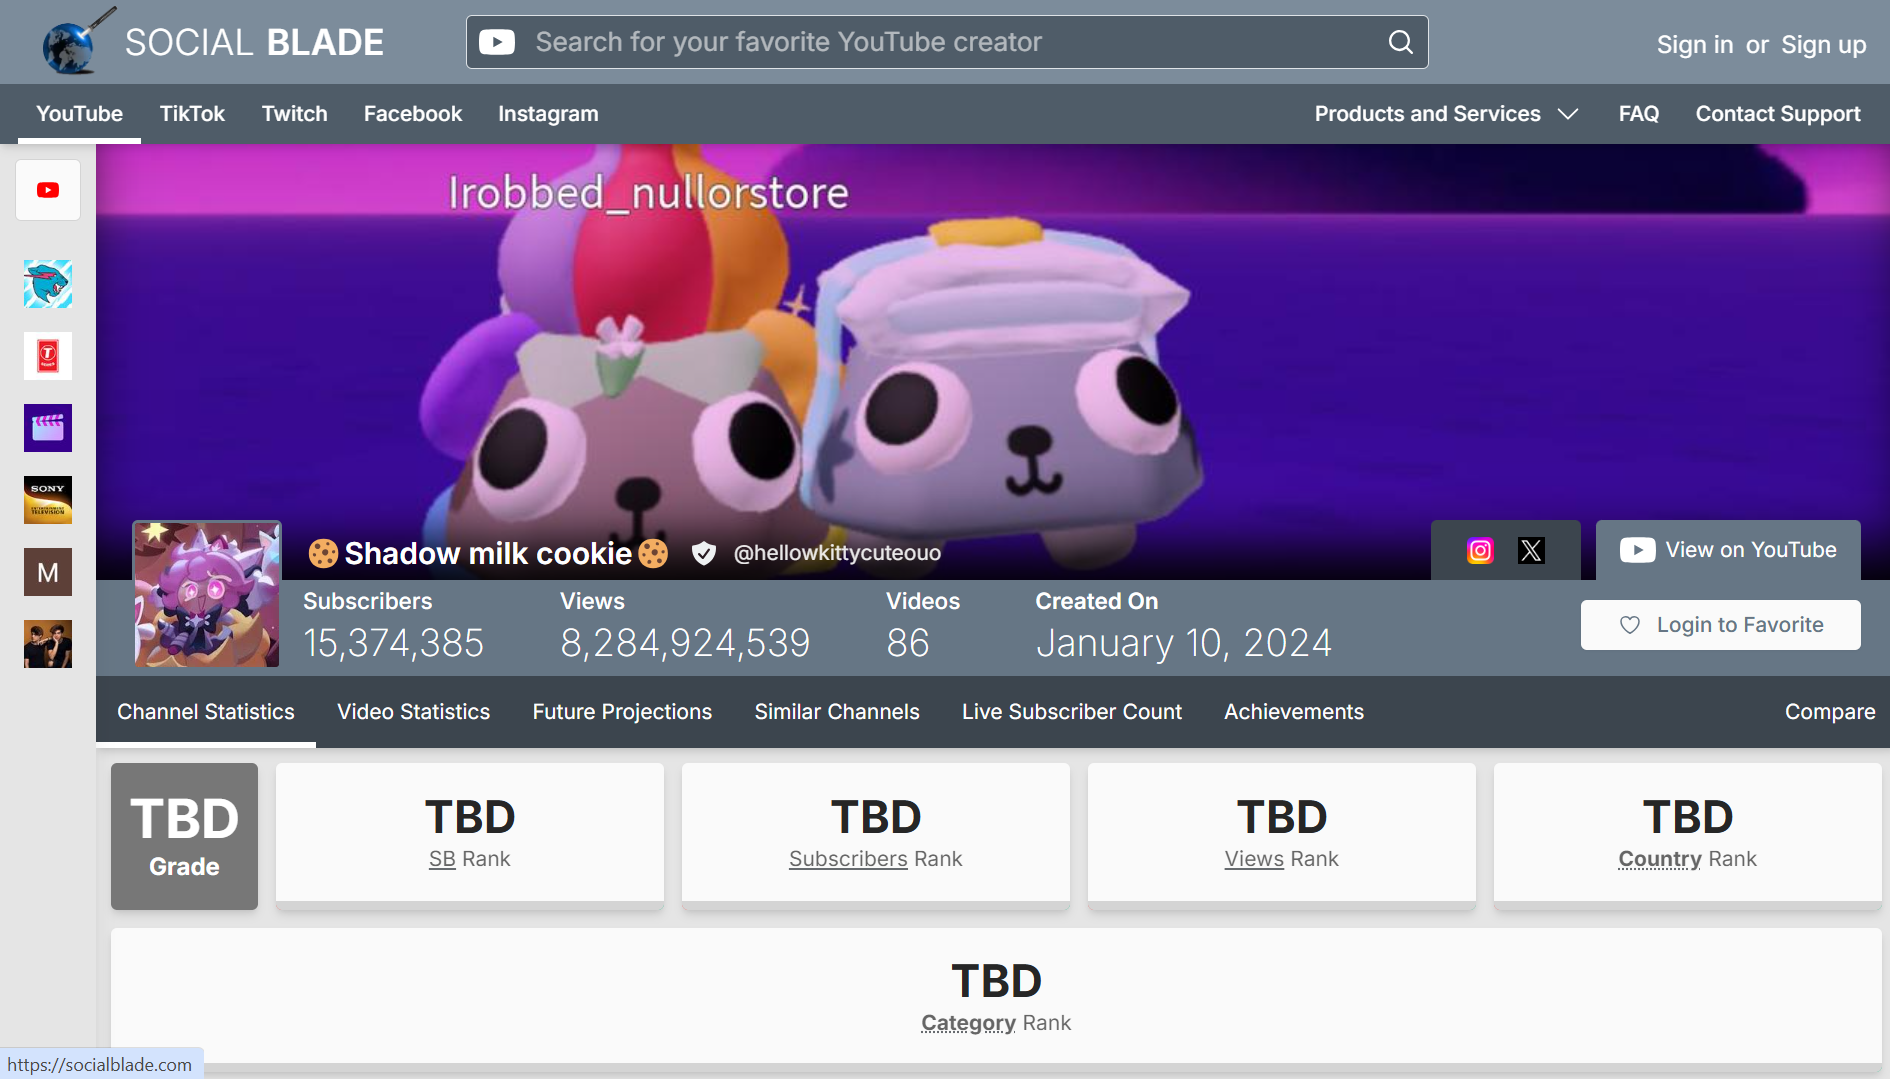Click the YouTube icon in search bar
The width and height of the screenshot is (1890, 1079).
click(497, 42)
